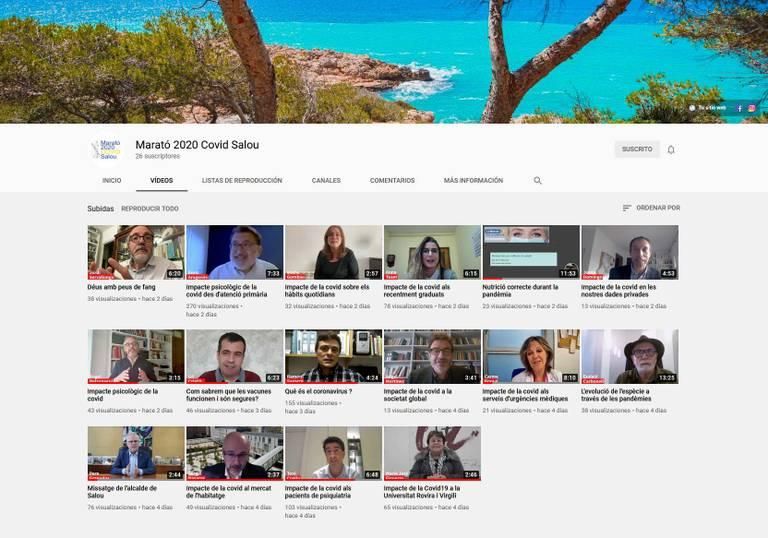The image size is (768, 538).
Task: Toggle the SUSCRITO subscription button
Action: coord(637,150)
